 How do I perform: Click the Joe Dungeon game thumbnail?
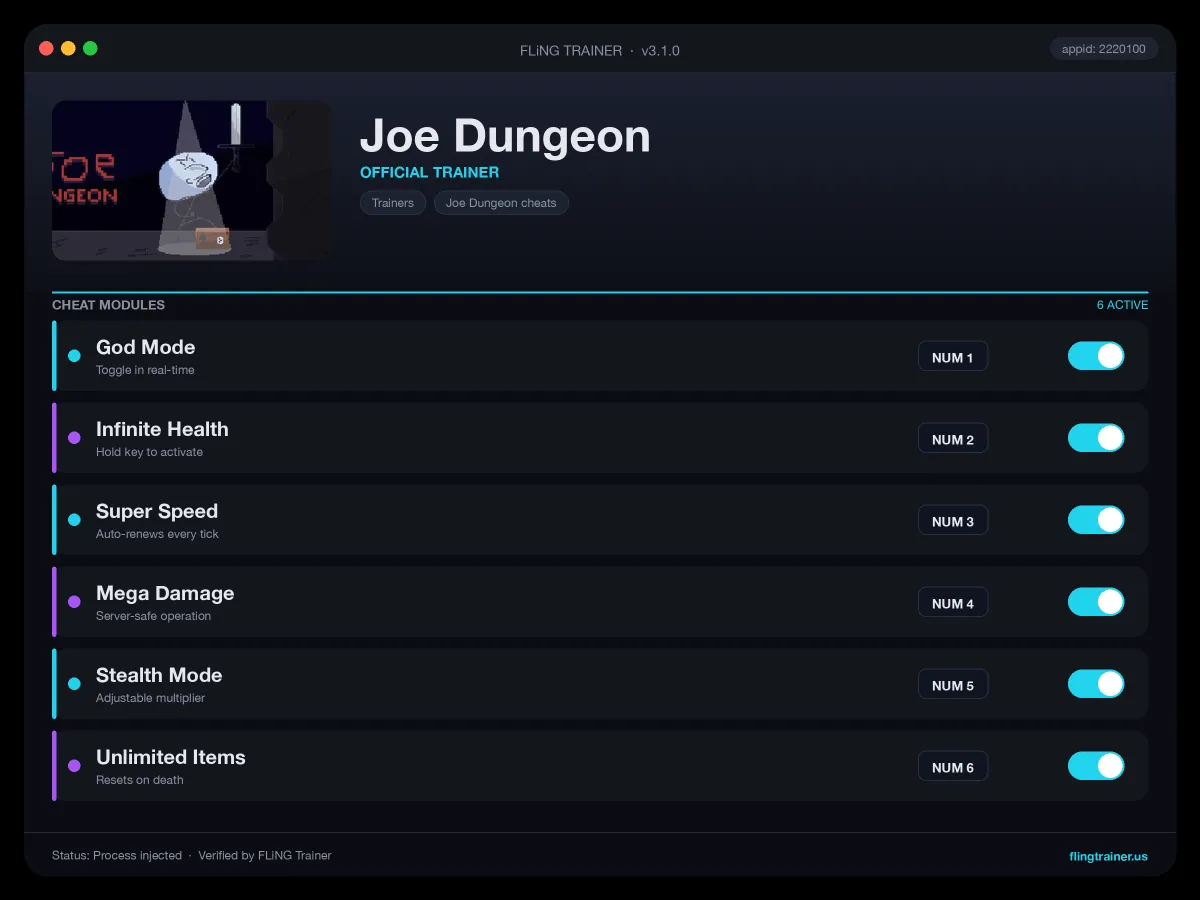point(191,180)
